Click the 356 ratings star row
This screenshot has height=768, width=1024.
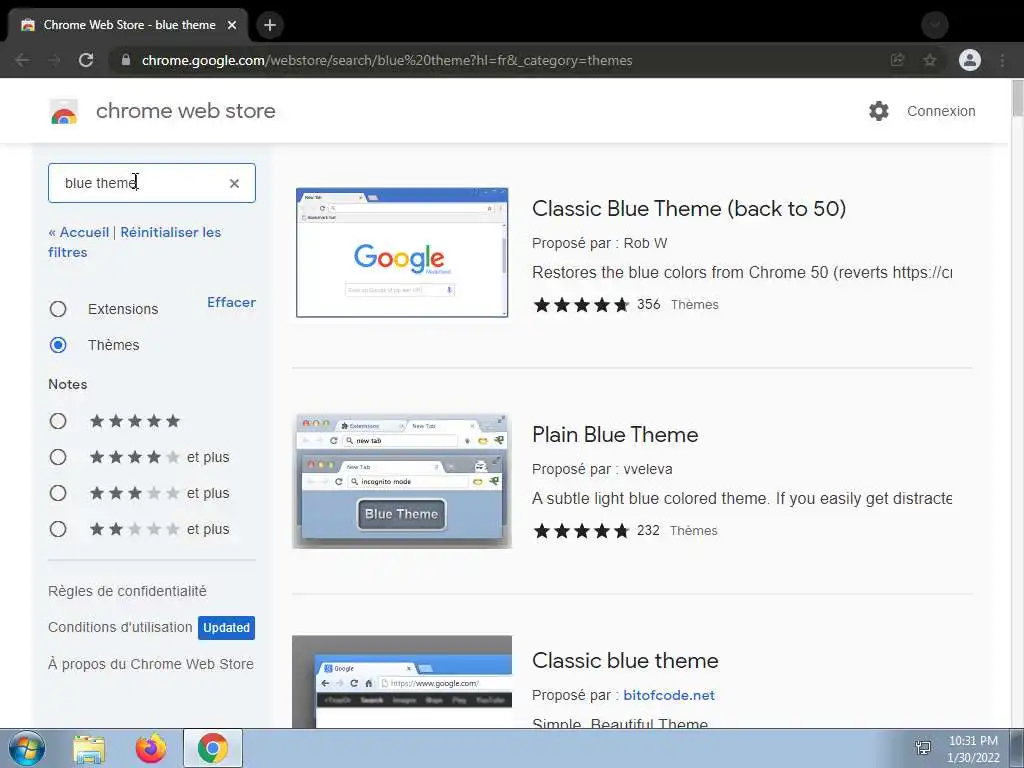pos(581,304)
